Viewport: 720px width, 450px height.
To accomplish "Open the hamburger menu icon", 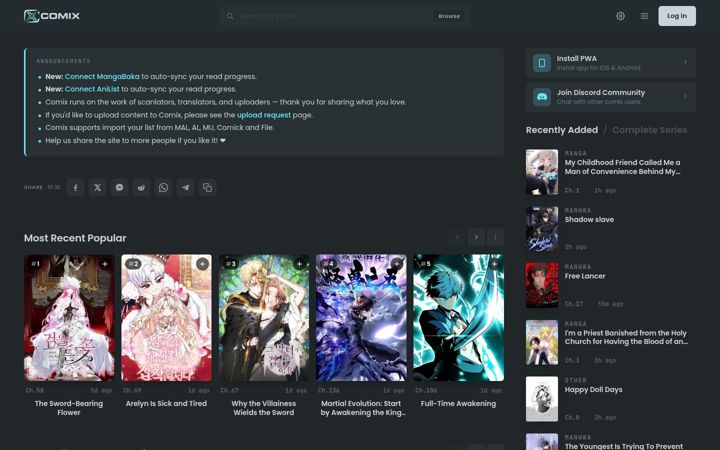I will coord(644,16).
